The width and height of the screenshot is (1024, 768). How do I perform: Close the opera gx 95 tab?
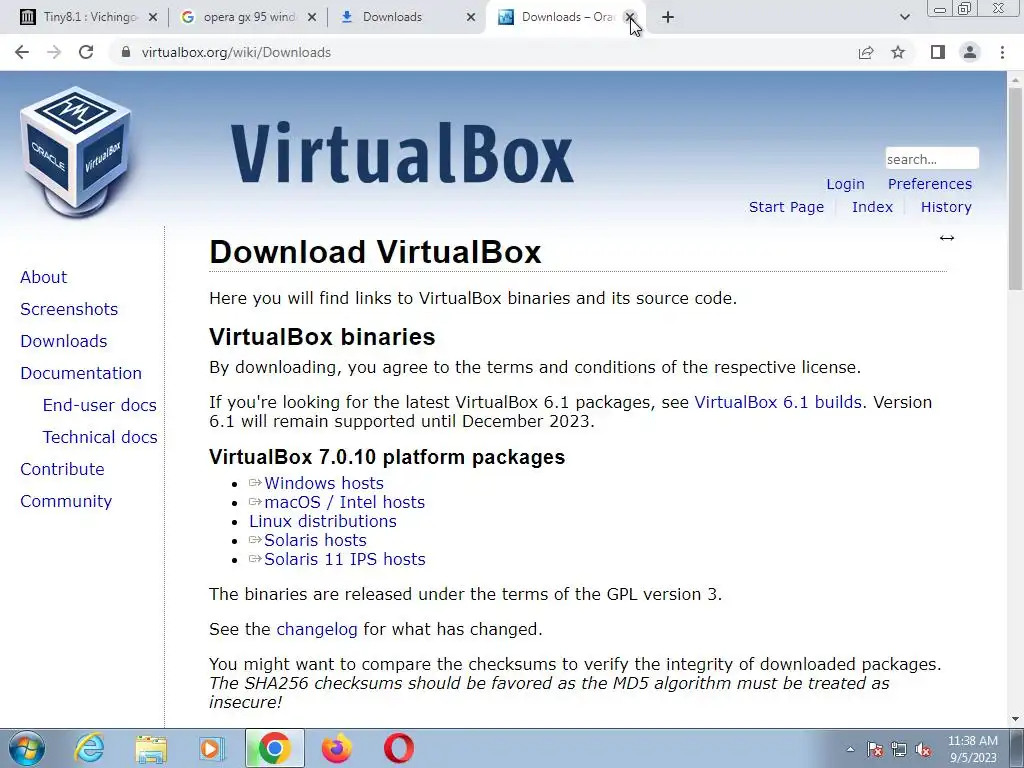click(312, 17)
